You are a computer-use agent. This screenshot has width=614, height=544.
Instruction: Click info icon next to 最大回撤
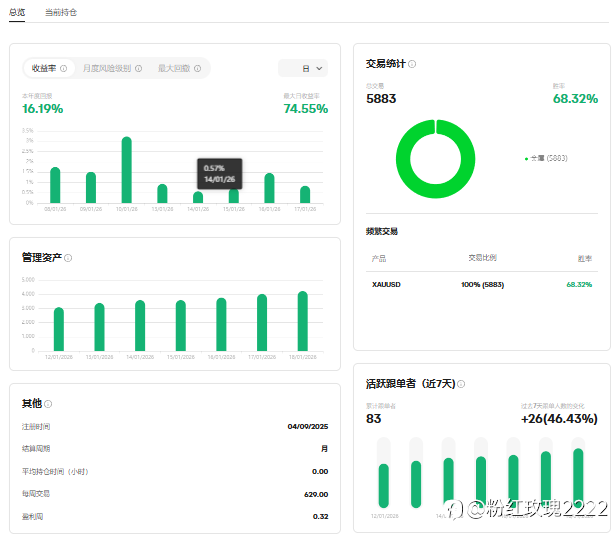198,69
